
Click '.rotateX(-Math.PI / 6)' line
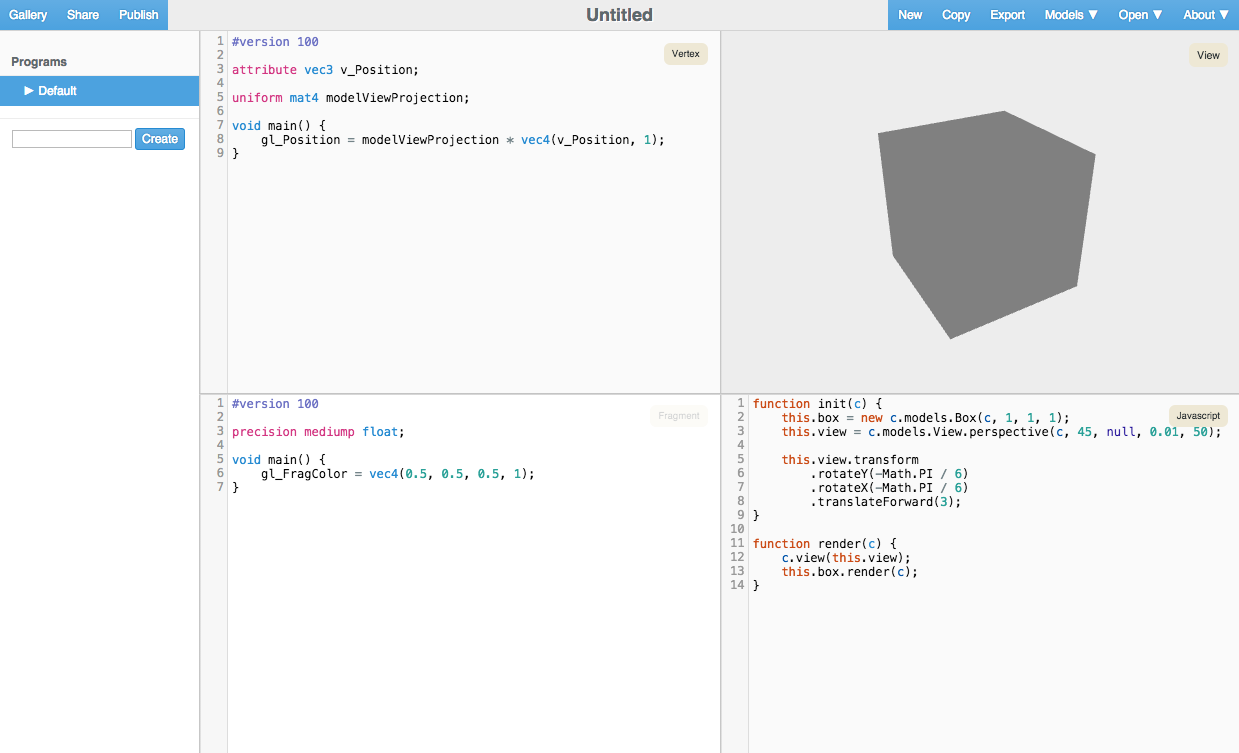[889, 488]
